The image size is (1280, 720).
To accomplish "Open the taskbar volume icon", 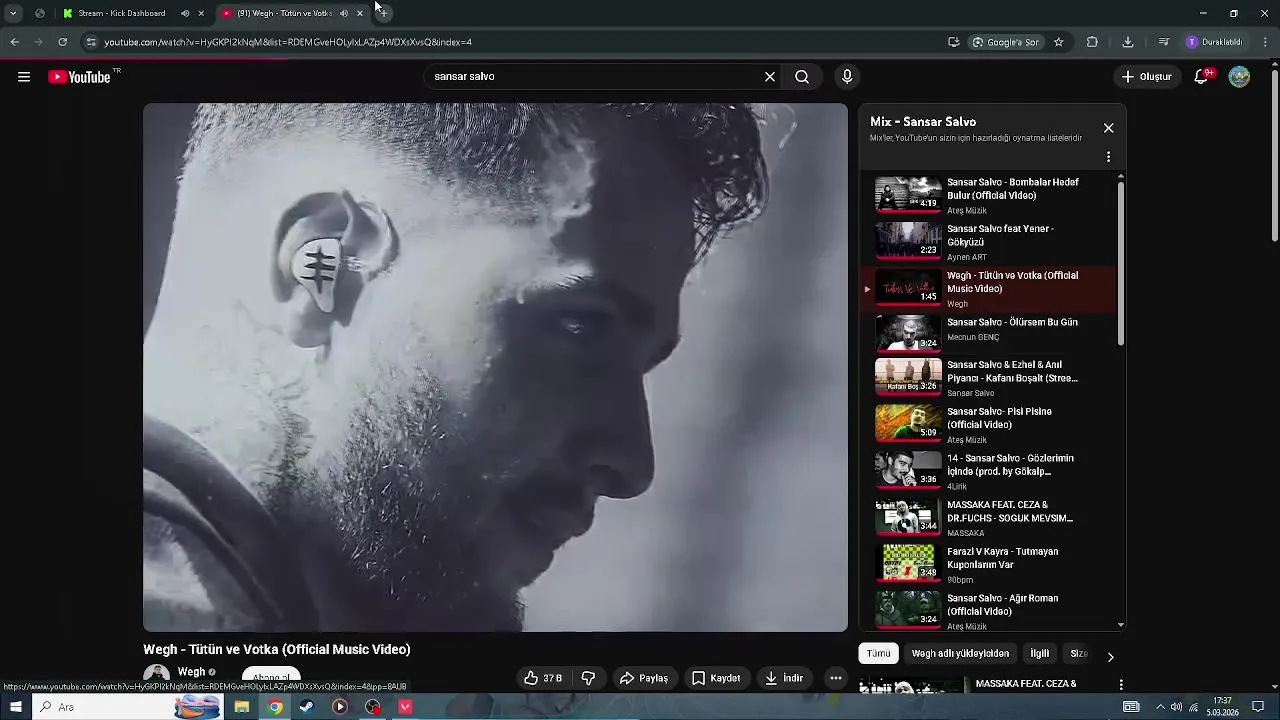I will (1176, 707).
